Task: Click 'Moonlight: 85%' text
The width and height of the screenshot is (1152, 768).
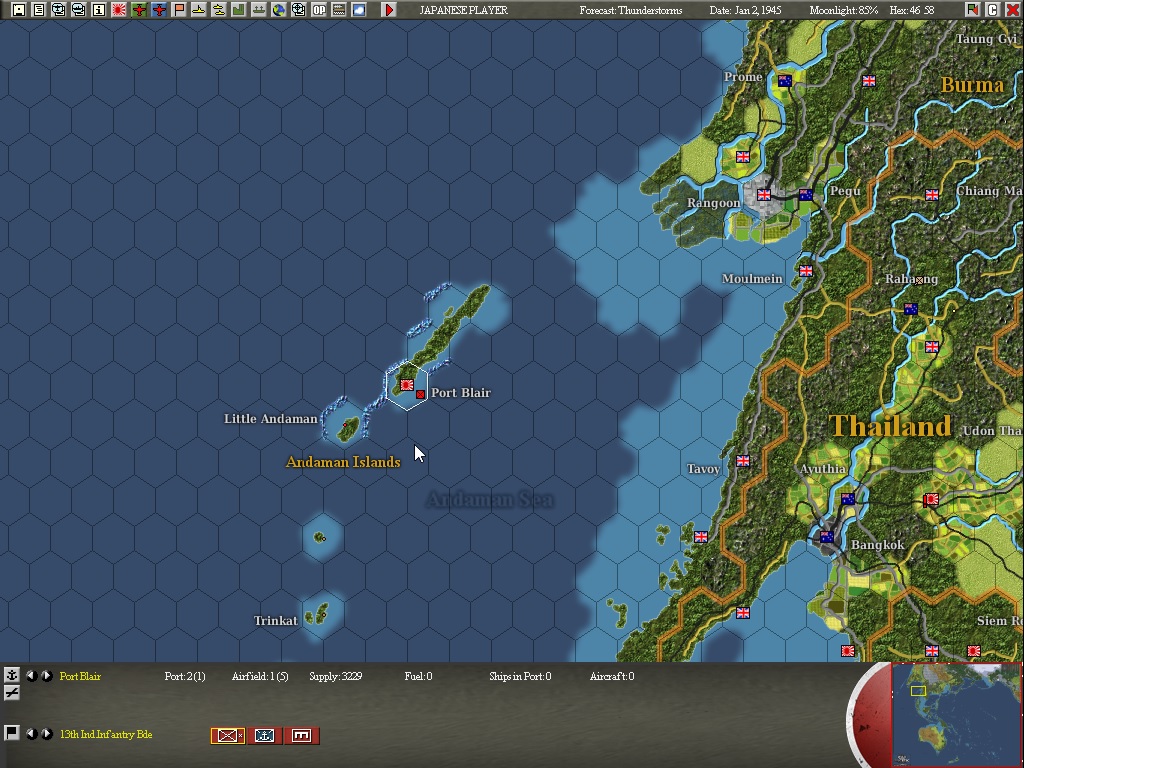Action: [843, 10]
